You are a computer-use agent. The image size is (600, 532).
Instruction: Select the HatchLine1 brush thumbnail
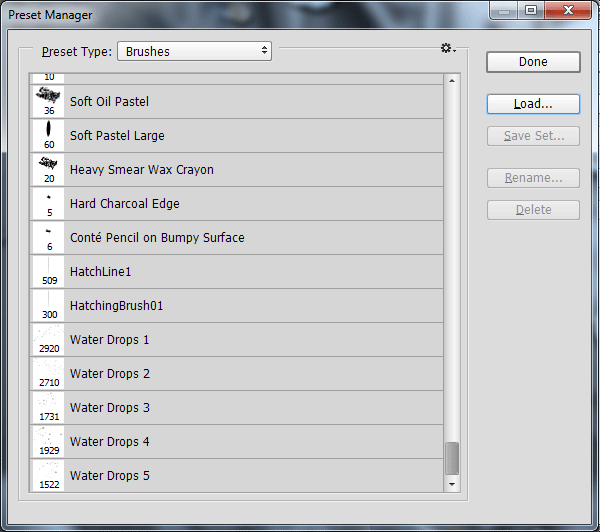48,272
